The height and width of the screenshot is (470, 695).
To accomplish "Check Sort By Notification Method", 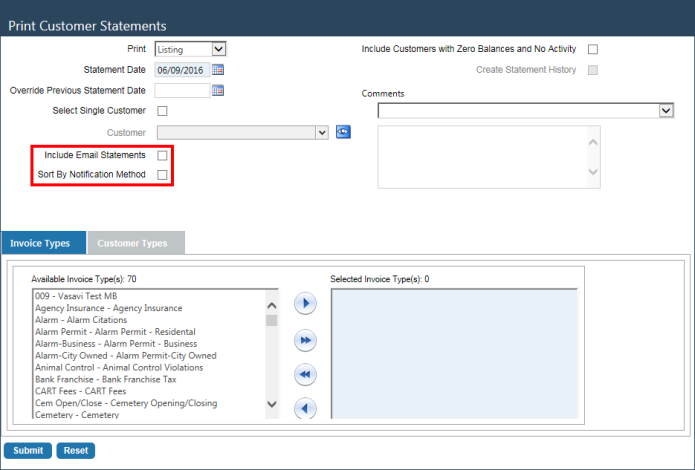I will click(163, 175).
